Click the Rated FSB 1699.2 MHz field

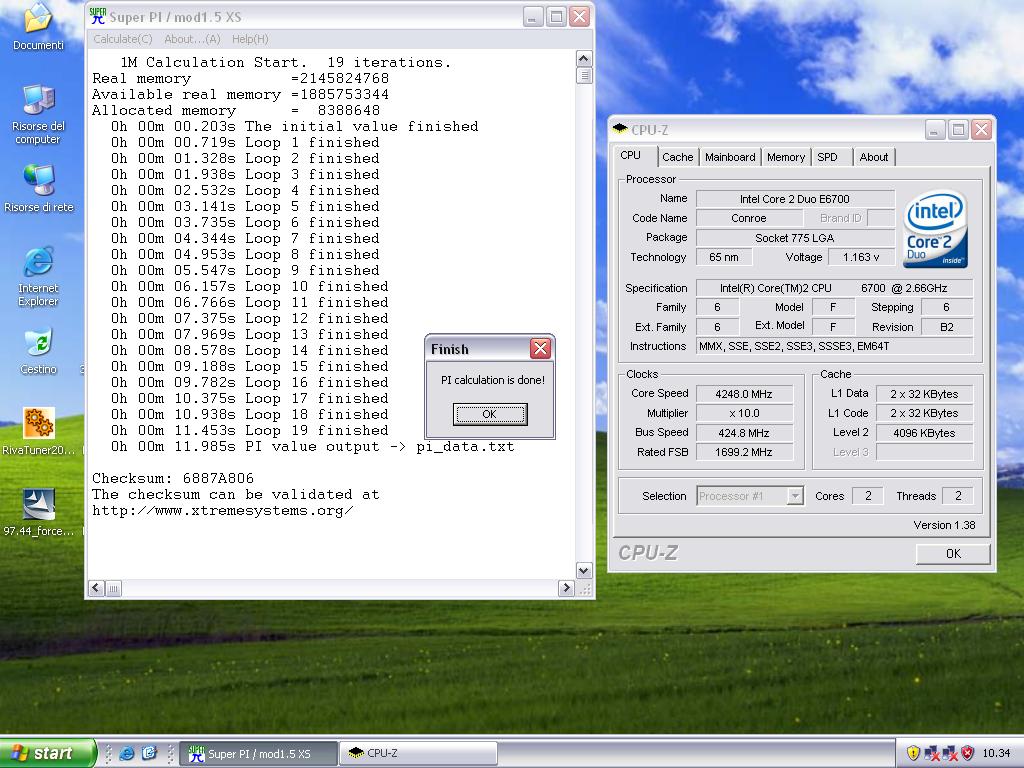pyautogui.click(x=744, y=451)
